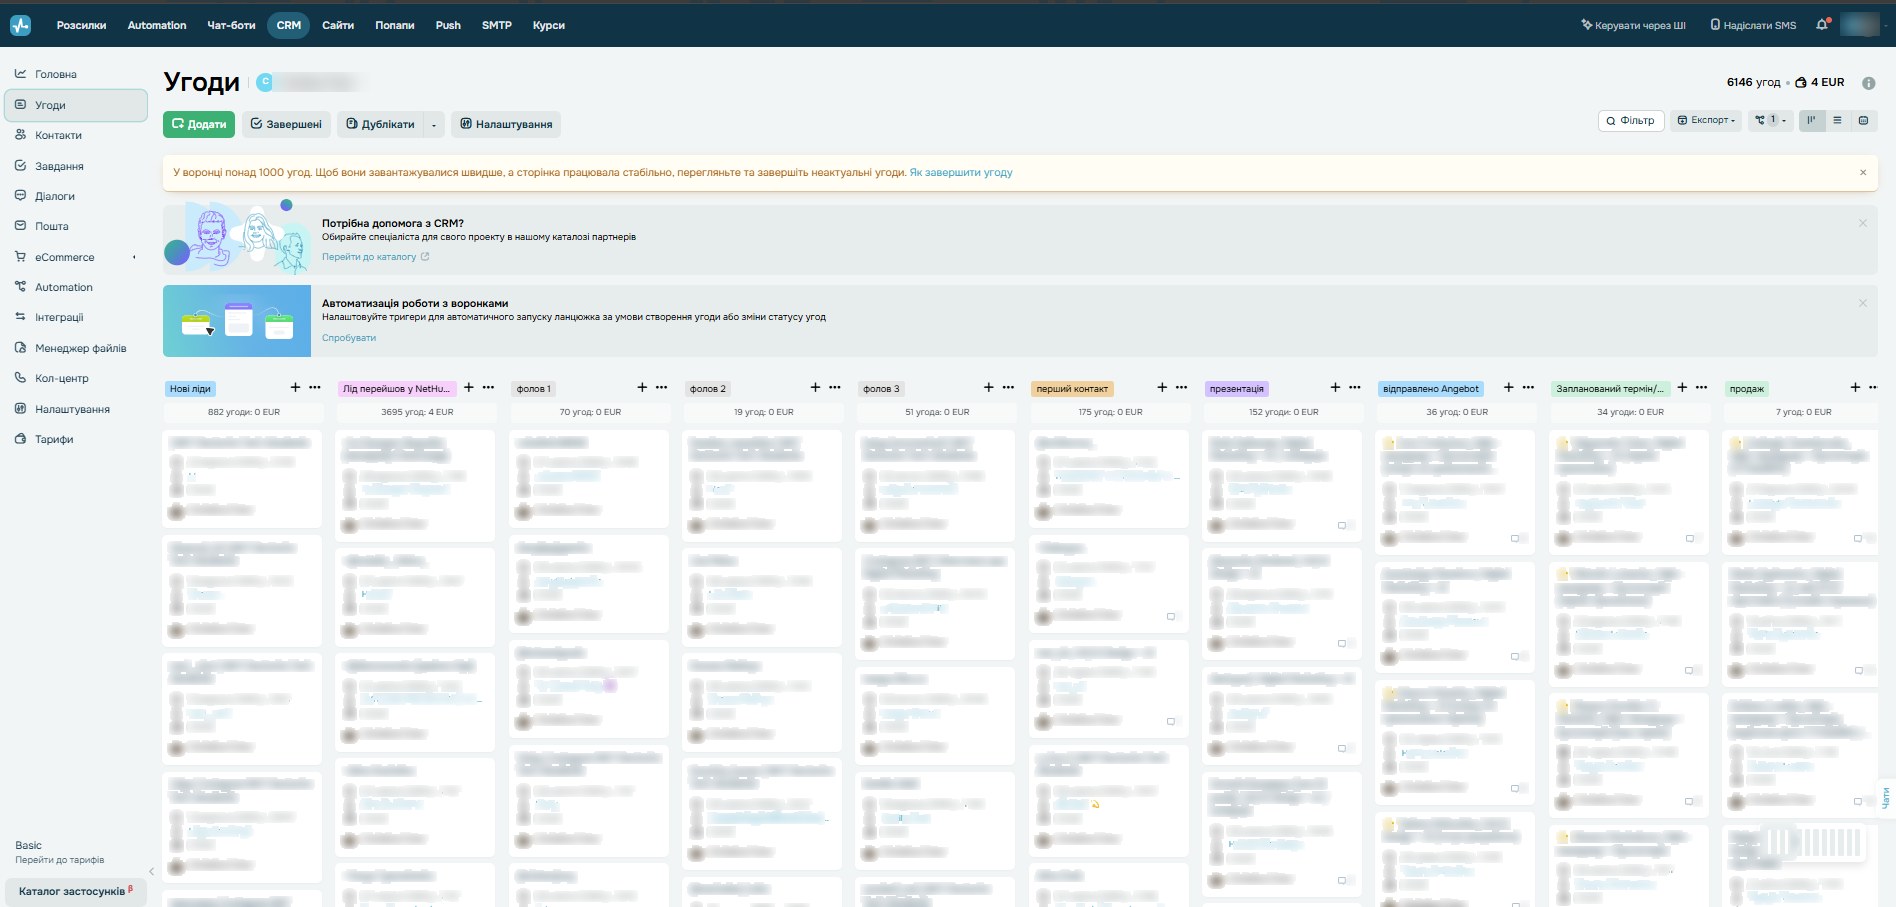Screen dimensions: 1896x907
Task: Open the Завершені deals button
Action: pyautogui.click(x=286, y=124)
